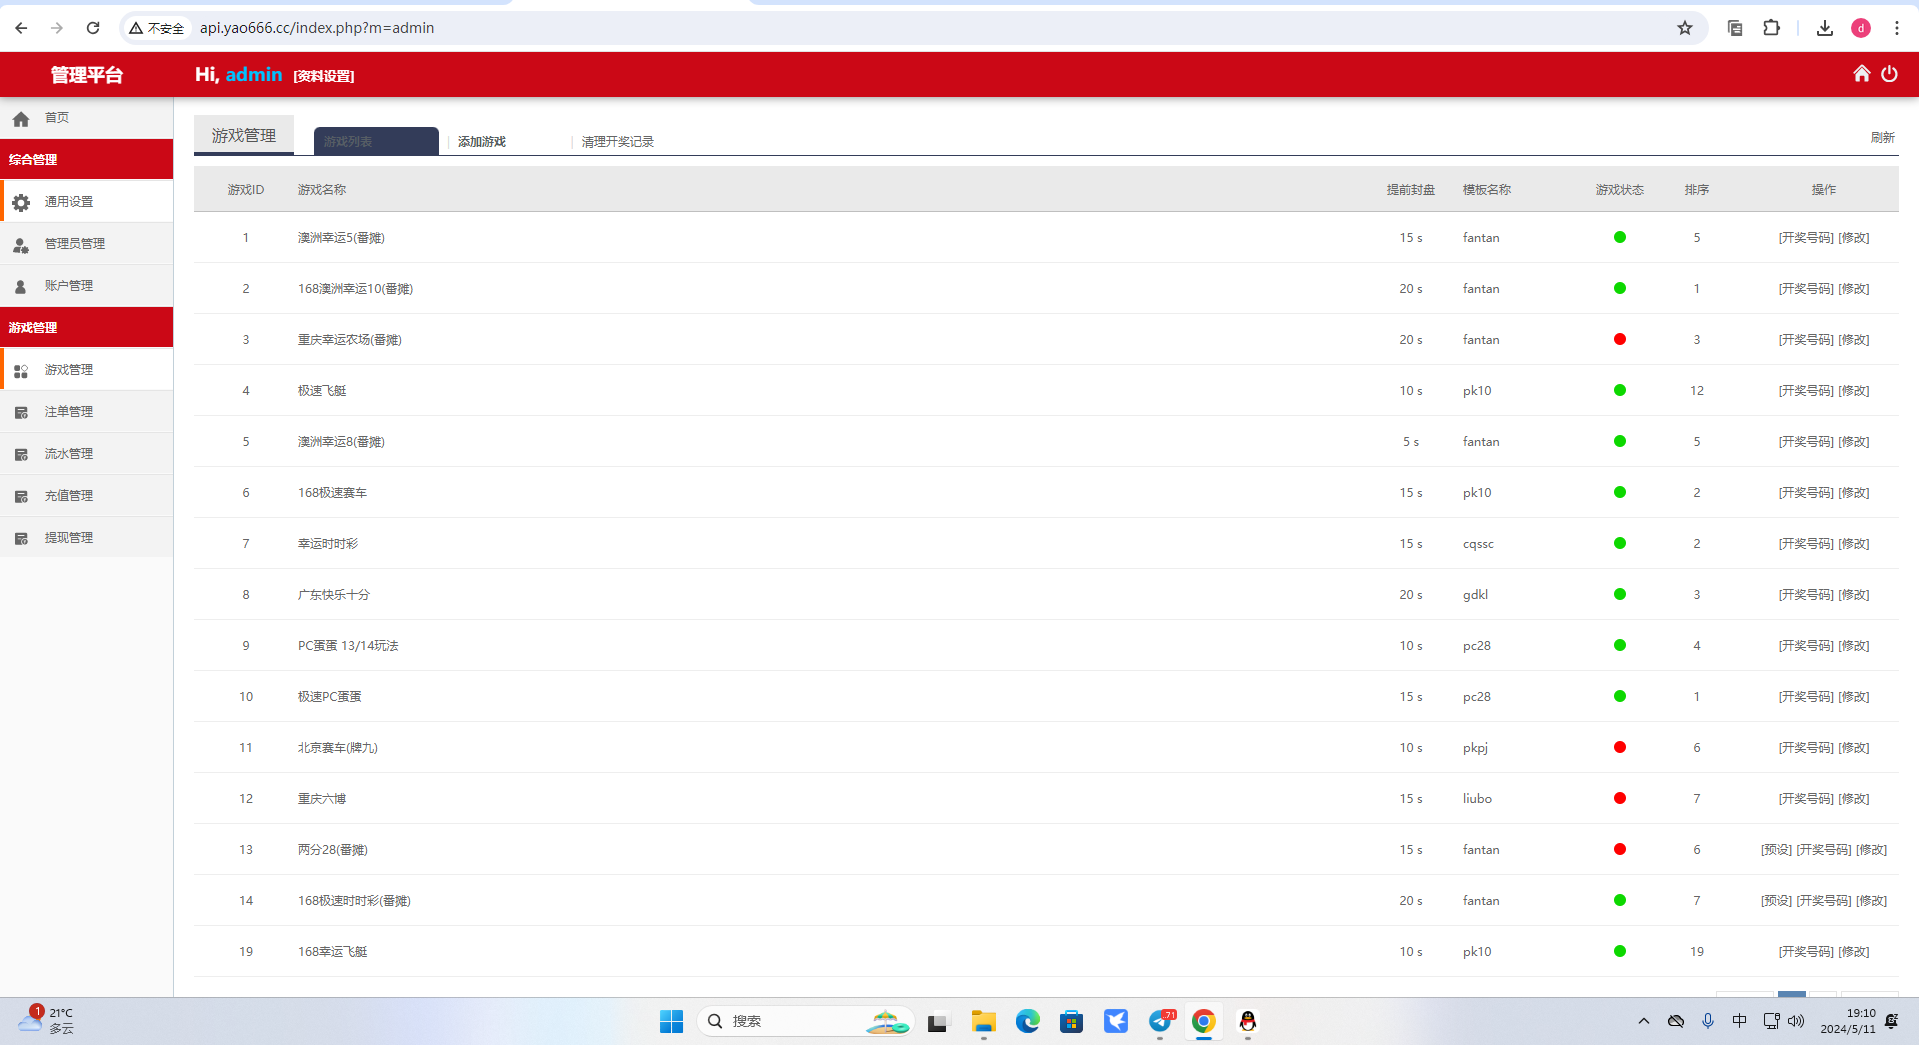Click [修改] for 广东快乐十分 row
The image size is (1919, 1045).
[1854, 595]
